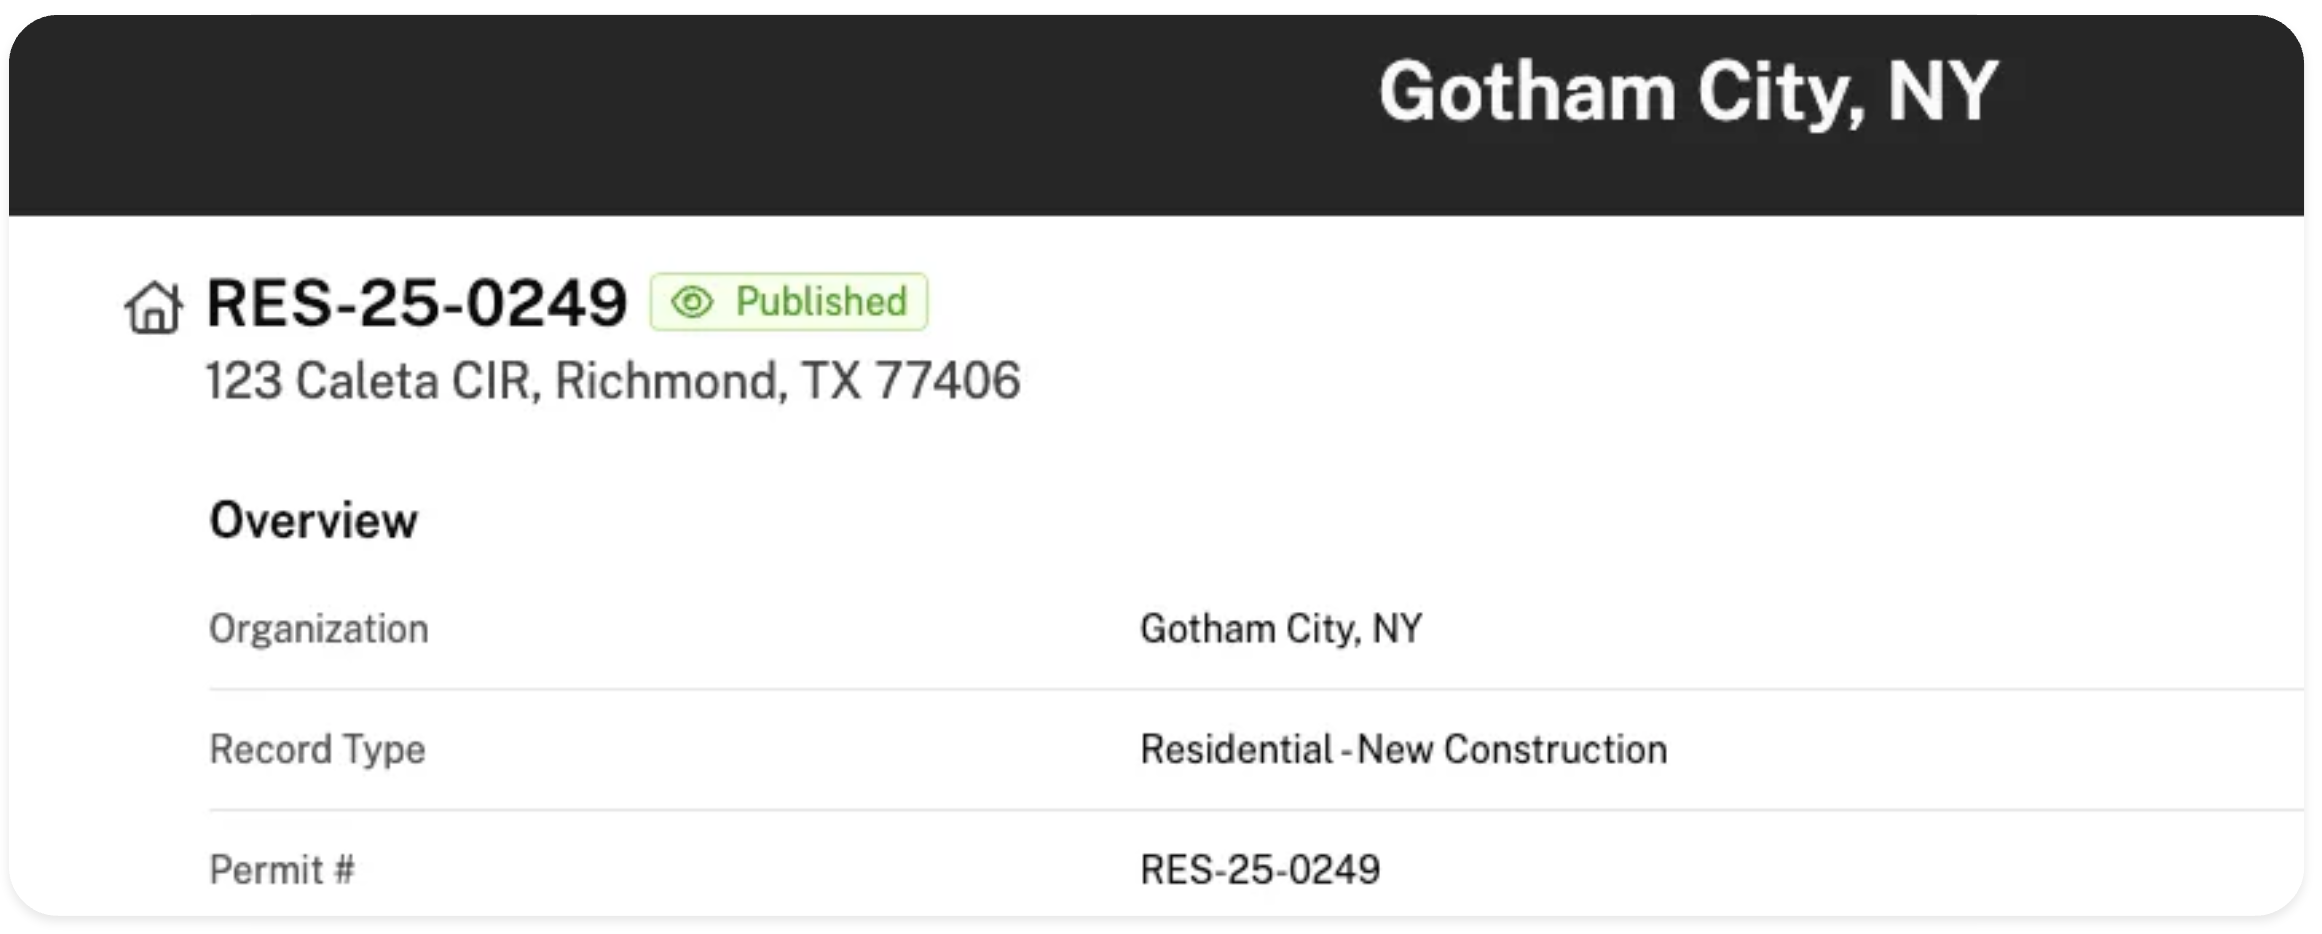Click Residential - New Construction value
2322x934 pixels.
(1403, 749)
